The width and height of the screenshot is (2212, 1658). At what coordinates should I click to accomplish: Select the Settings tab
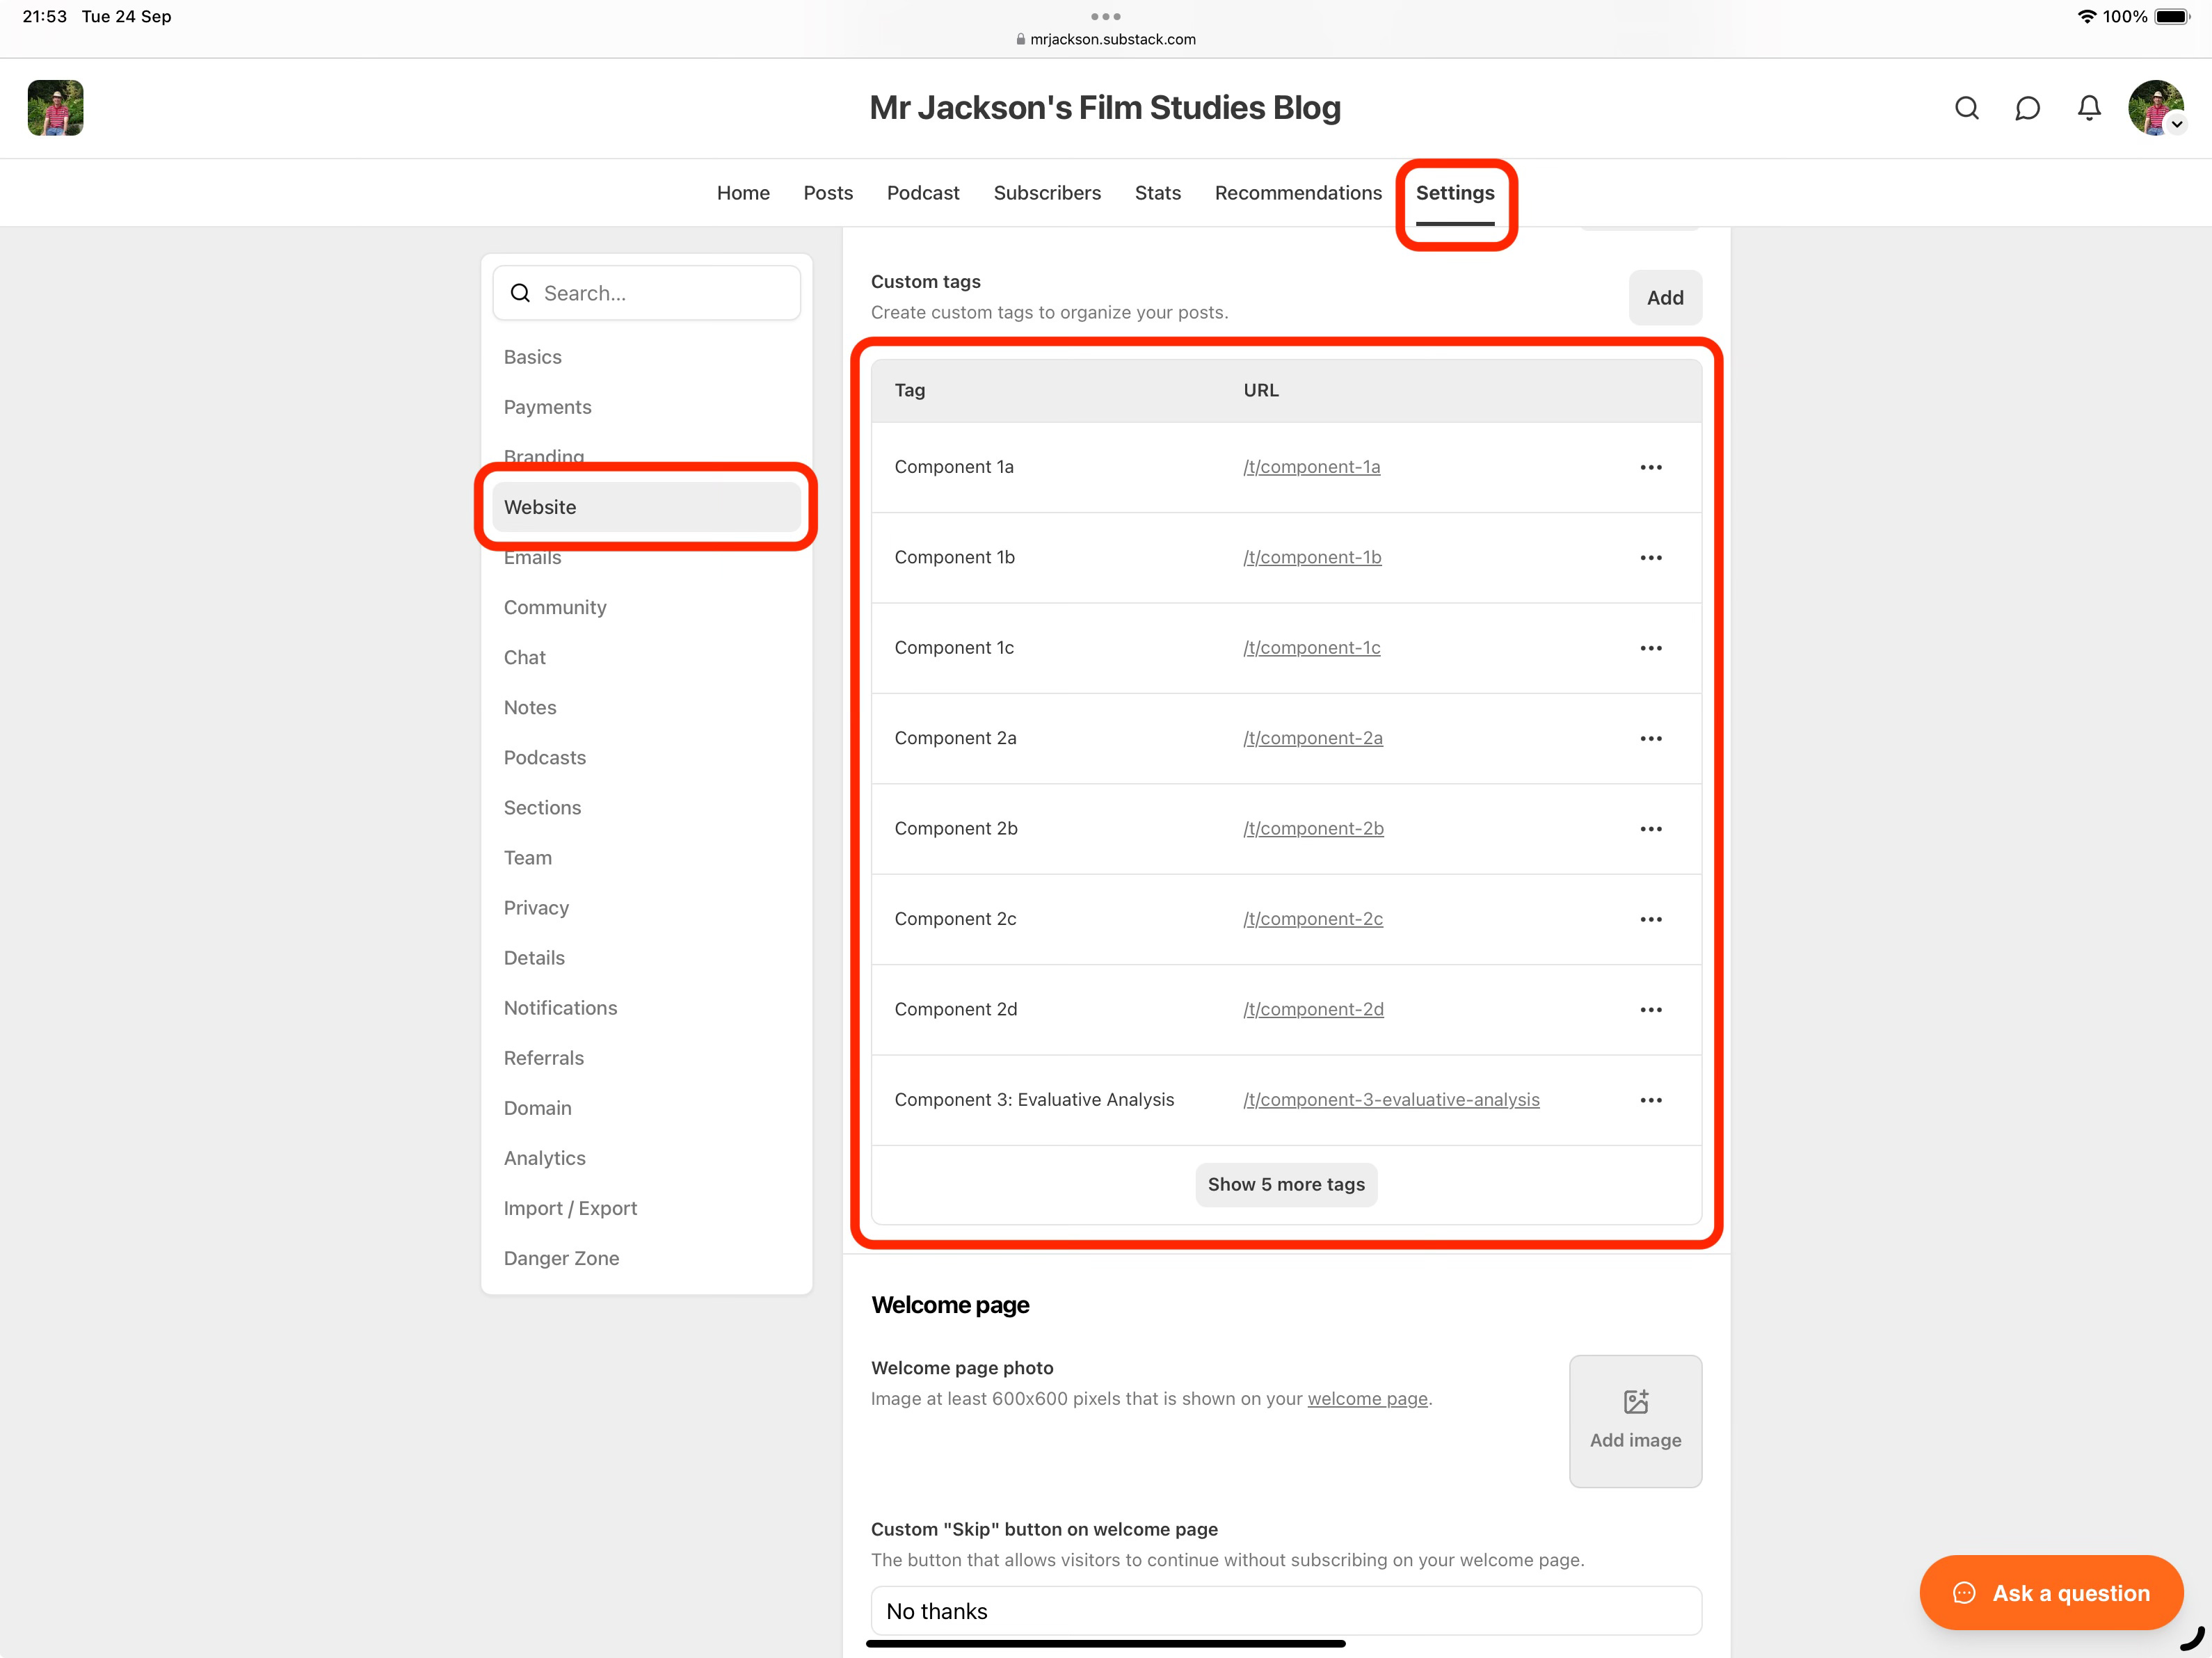click(1455, 193)
